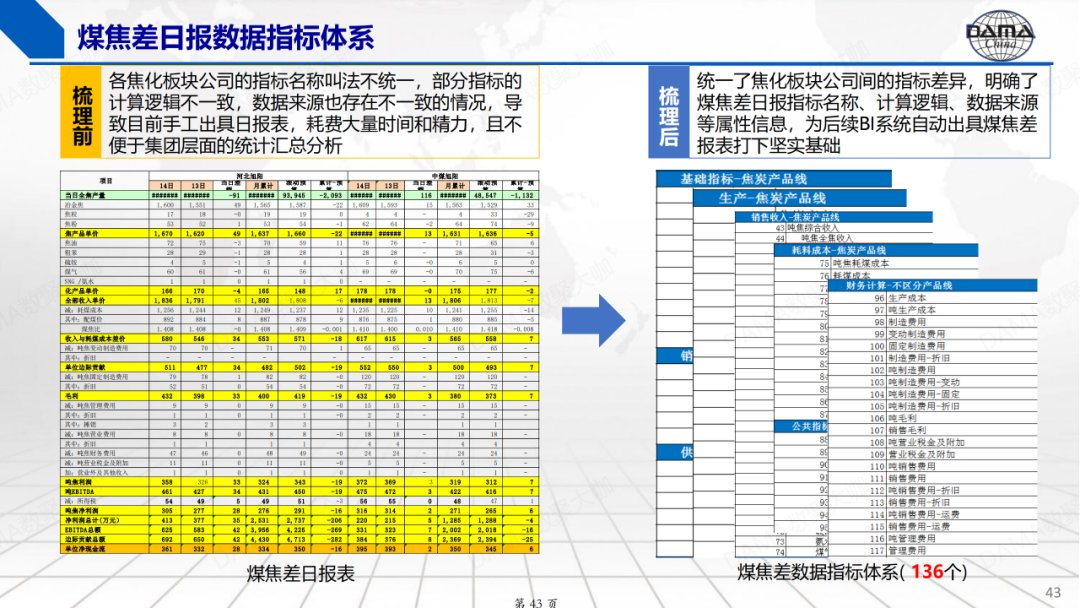This screenshot has height=608, width=1080.
Task: Click the 净利润总计(万元) row label
Action: click(x=92, y=521)
